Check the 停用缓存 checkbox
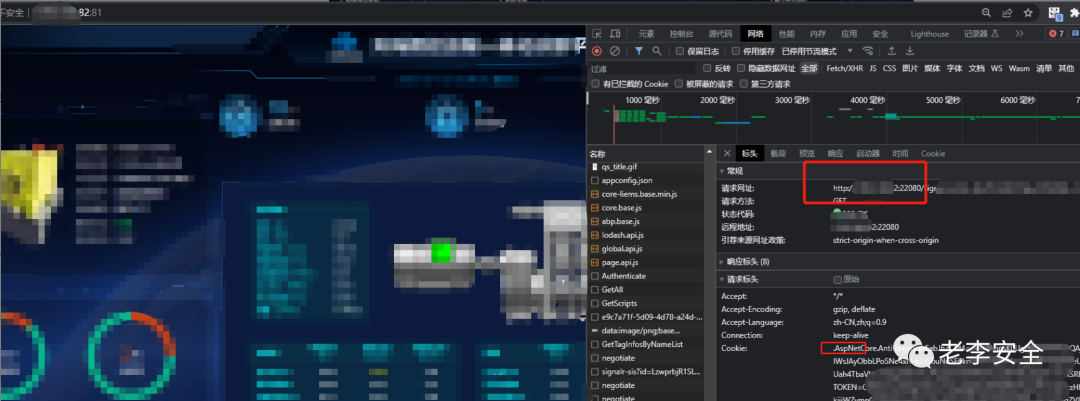This screenshot has width=1080, height=401. [736, 51]
